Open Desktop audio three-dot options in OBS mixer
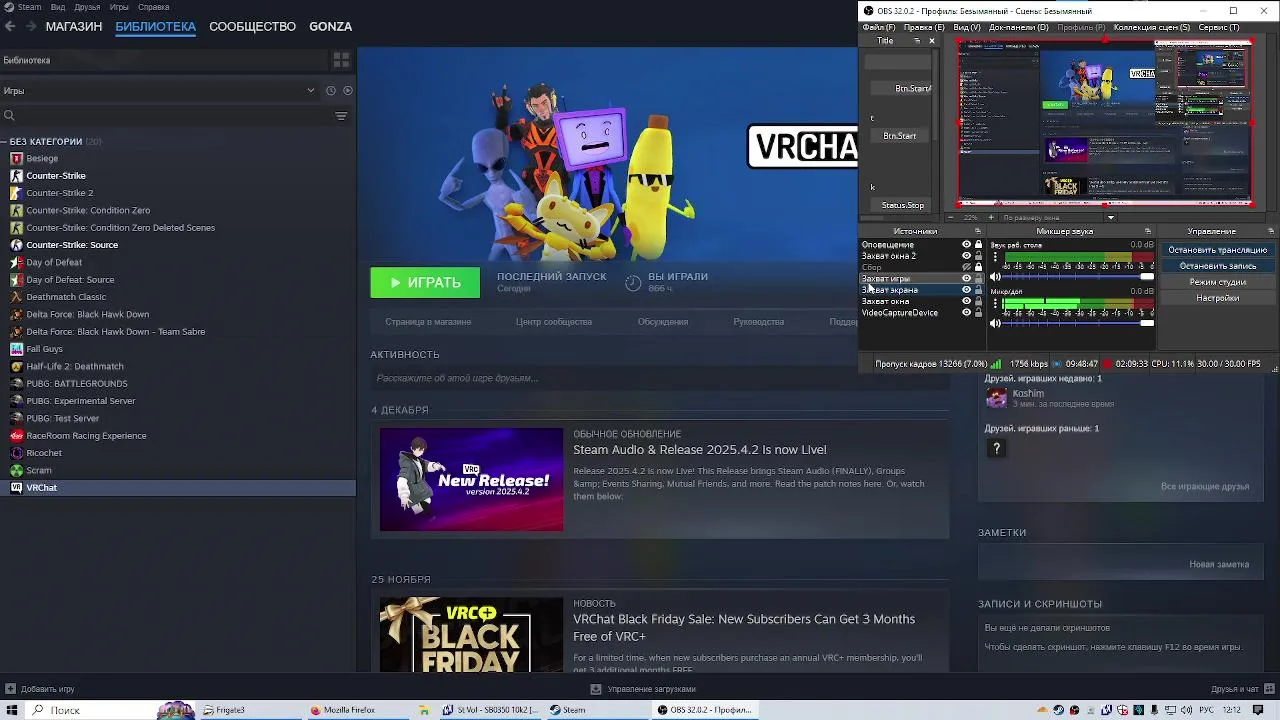The width and height of the screenshot is (1280, 720). click(x=995, y=257)
